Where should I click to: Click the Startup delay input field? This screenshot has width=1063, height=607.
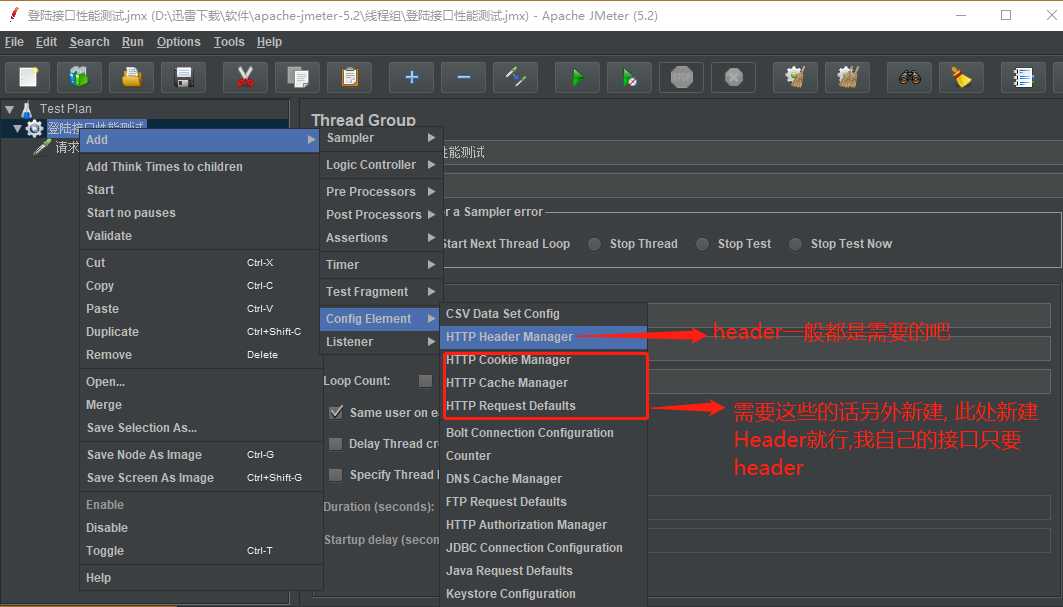[849, 540]
